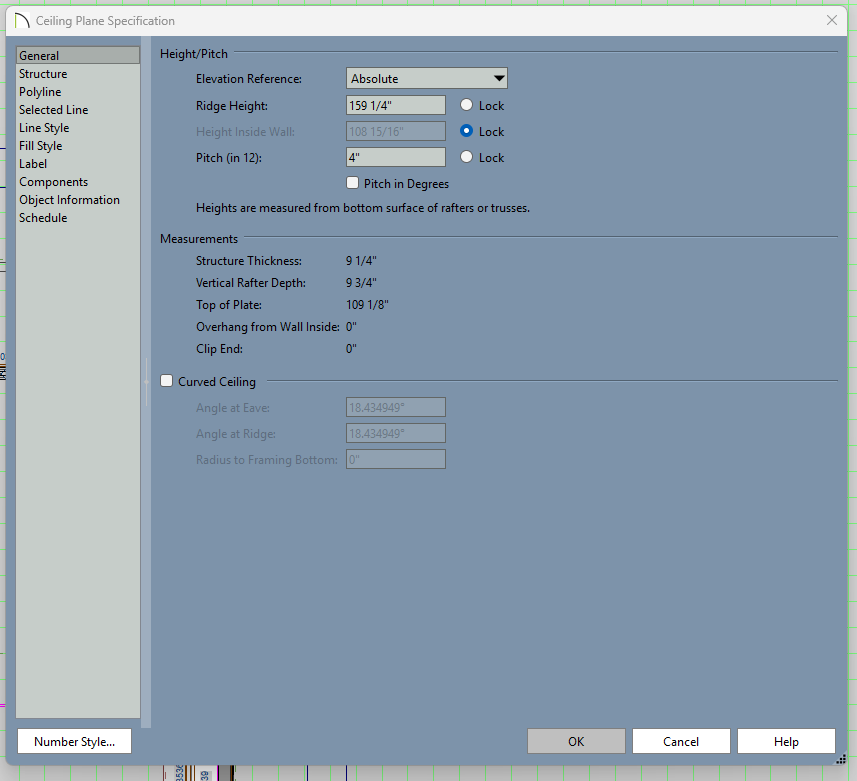Click the ceiling plane icon in title bar
857x781 pixels.
point(21,20)
